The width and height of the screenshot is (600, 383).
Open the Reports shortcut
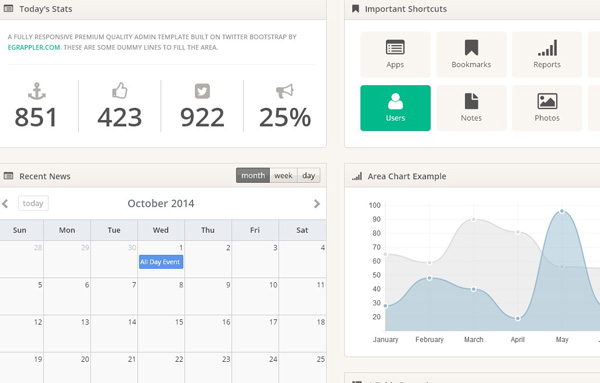[547, 55]
